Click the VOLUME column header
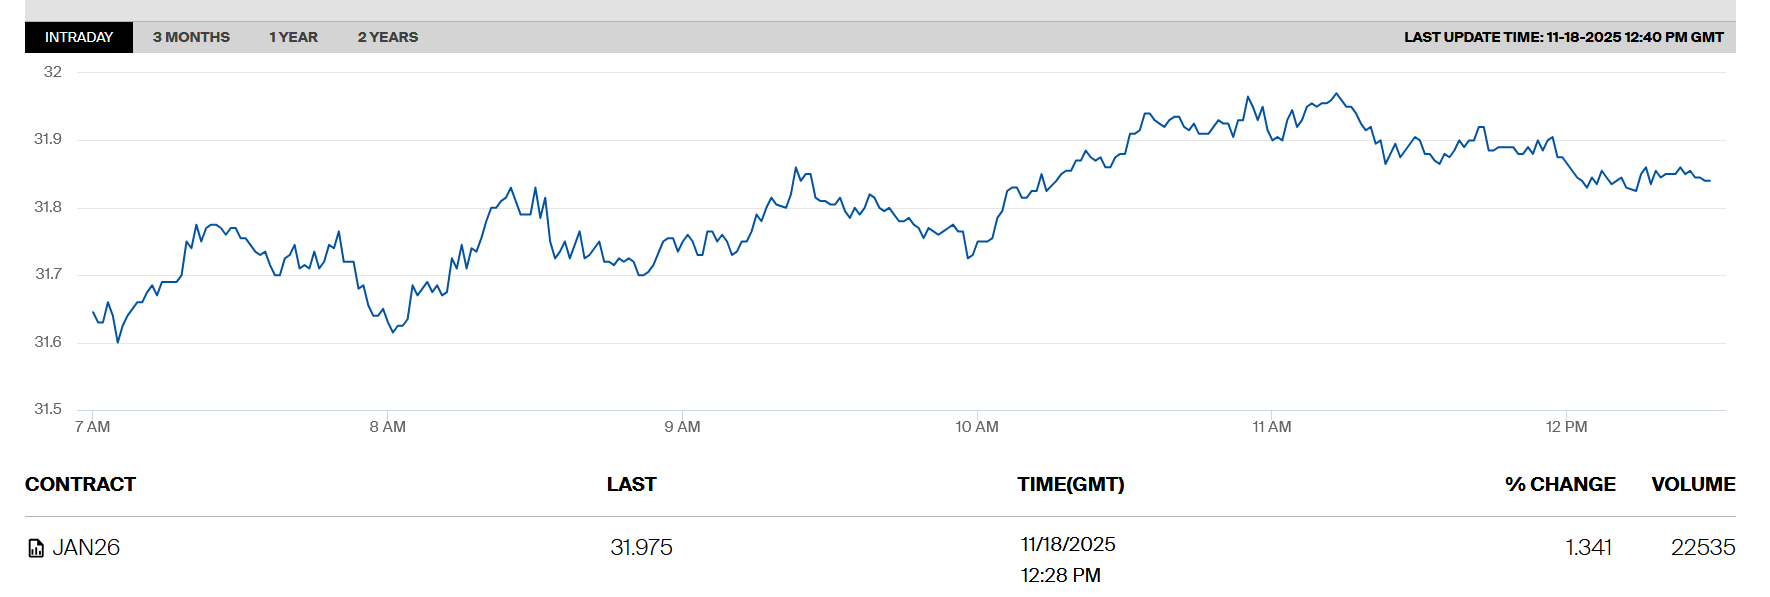This screenshot has height=597, width=1770. pyautogui.click(x=1693, y=484)
